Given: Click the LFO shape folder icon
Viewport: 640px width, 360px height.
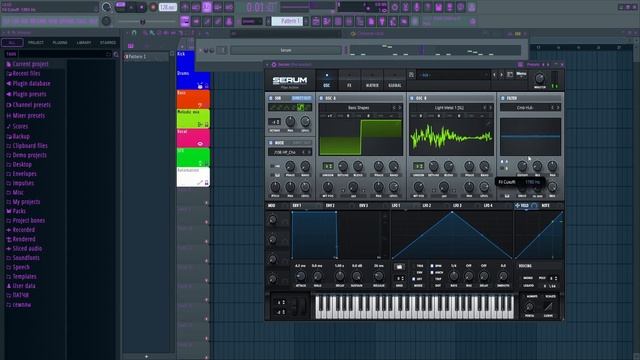Looking at the screenshot, I should pyautogui.click(x=399, y=267).
